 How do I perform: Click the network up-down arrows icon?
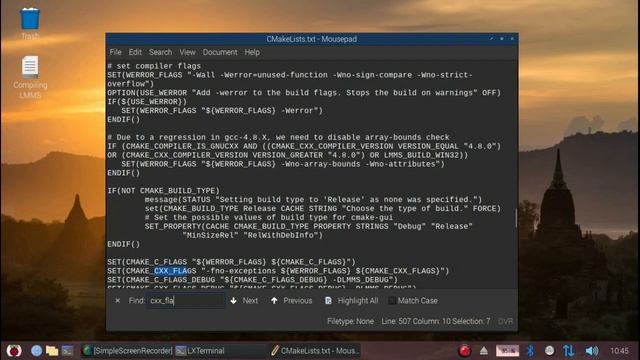tap(569, 351)
